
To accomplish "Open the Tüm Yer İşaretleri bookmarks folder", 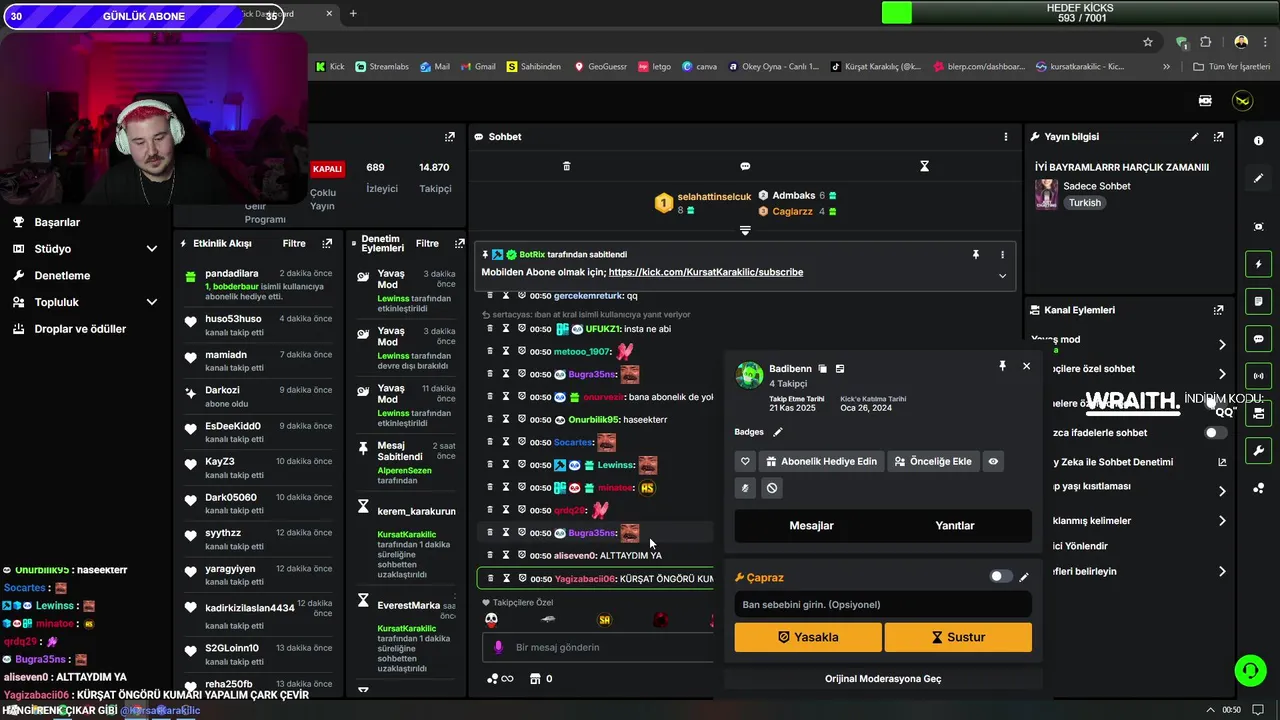I will [x=1231, y=67].
